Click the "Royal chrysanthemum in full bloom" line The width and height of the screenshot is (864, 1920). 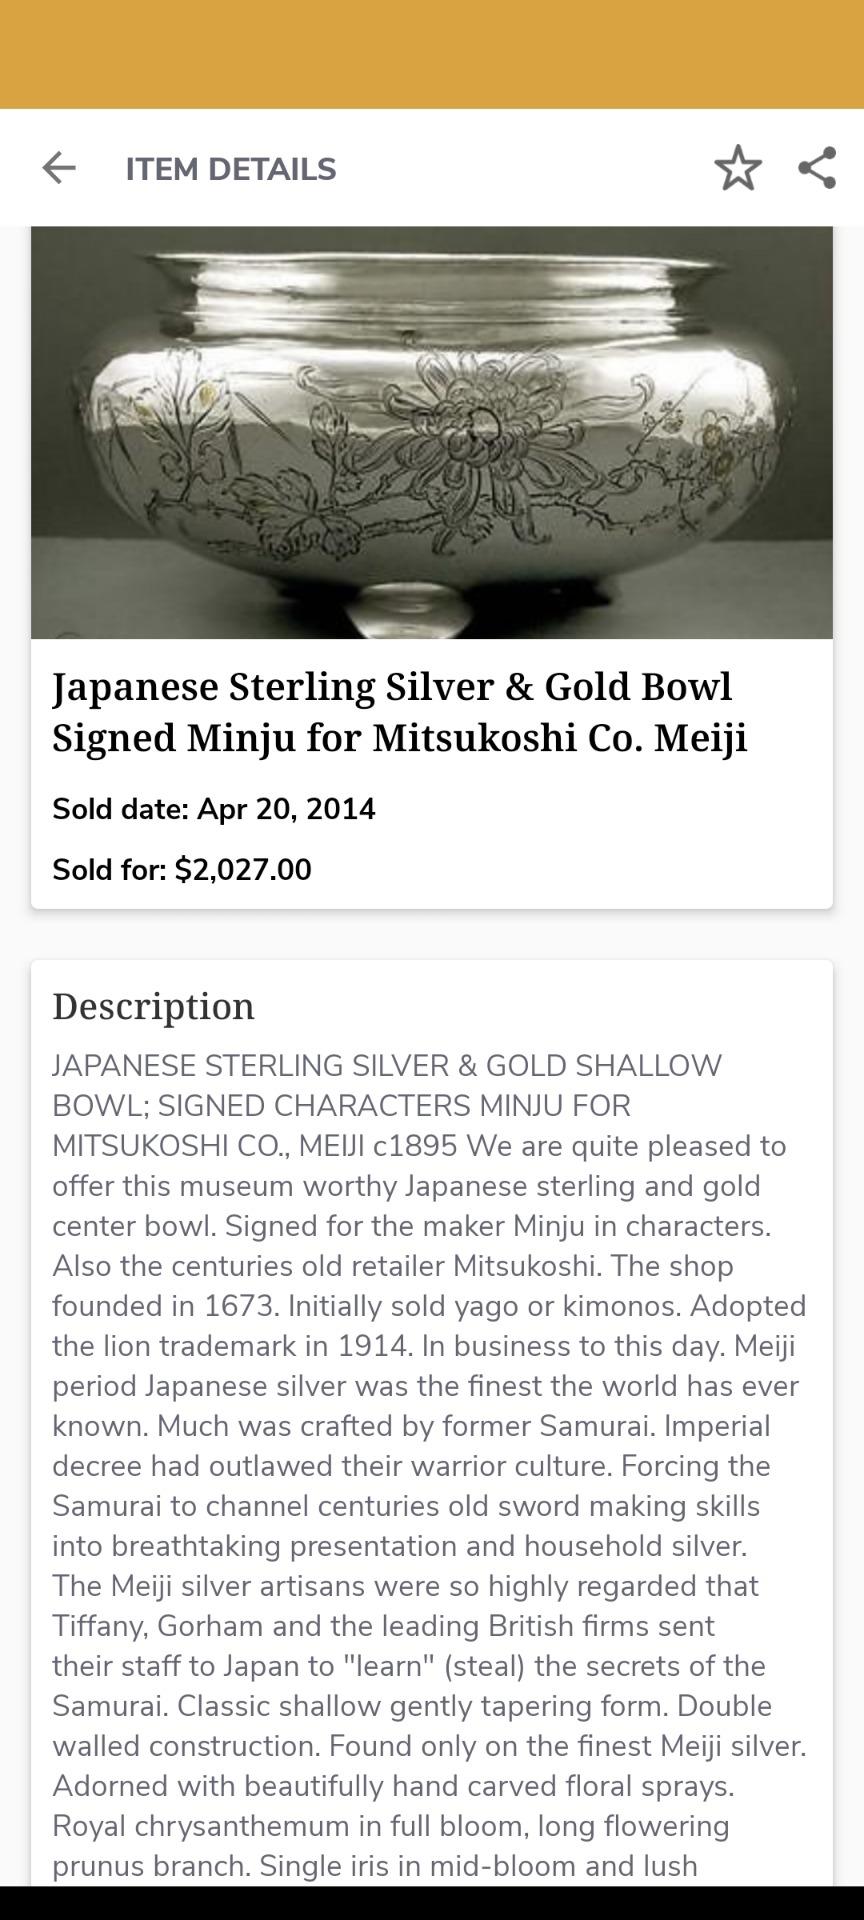click(x=391, y=1826)
